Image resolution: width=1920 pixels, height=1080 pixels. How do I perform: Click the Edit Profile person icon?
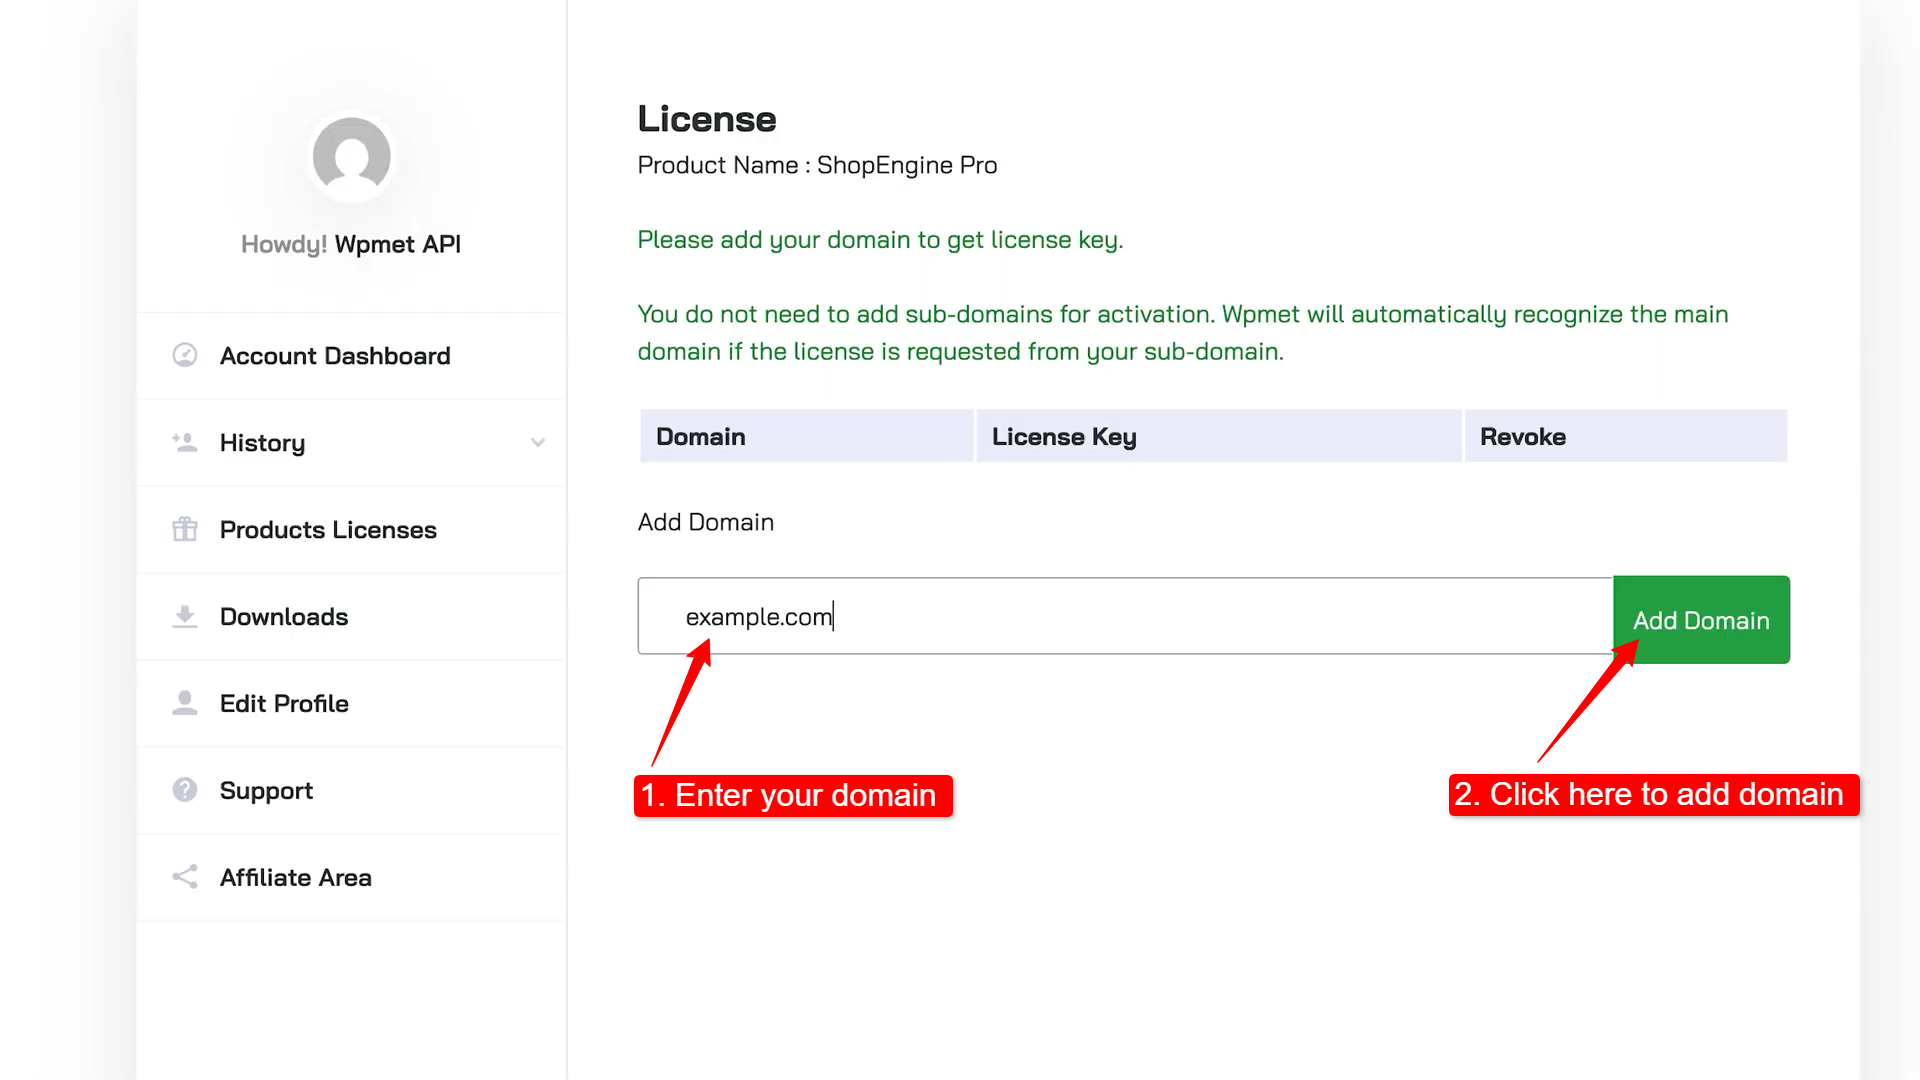(185, 703)
